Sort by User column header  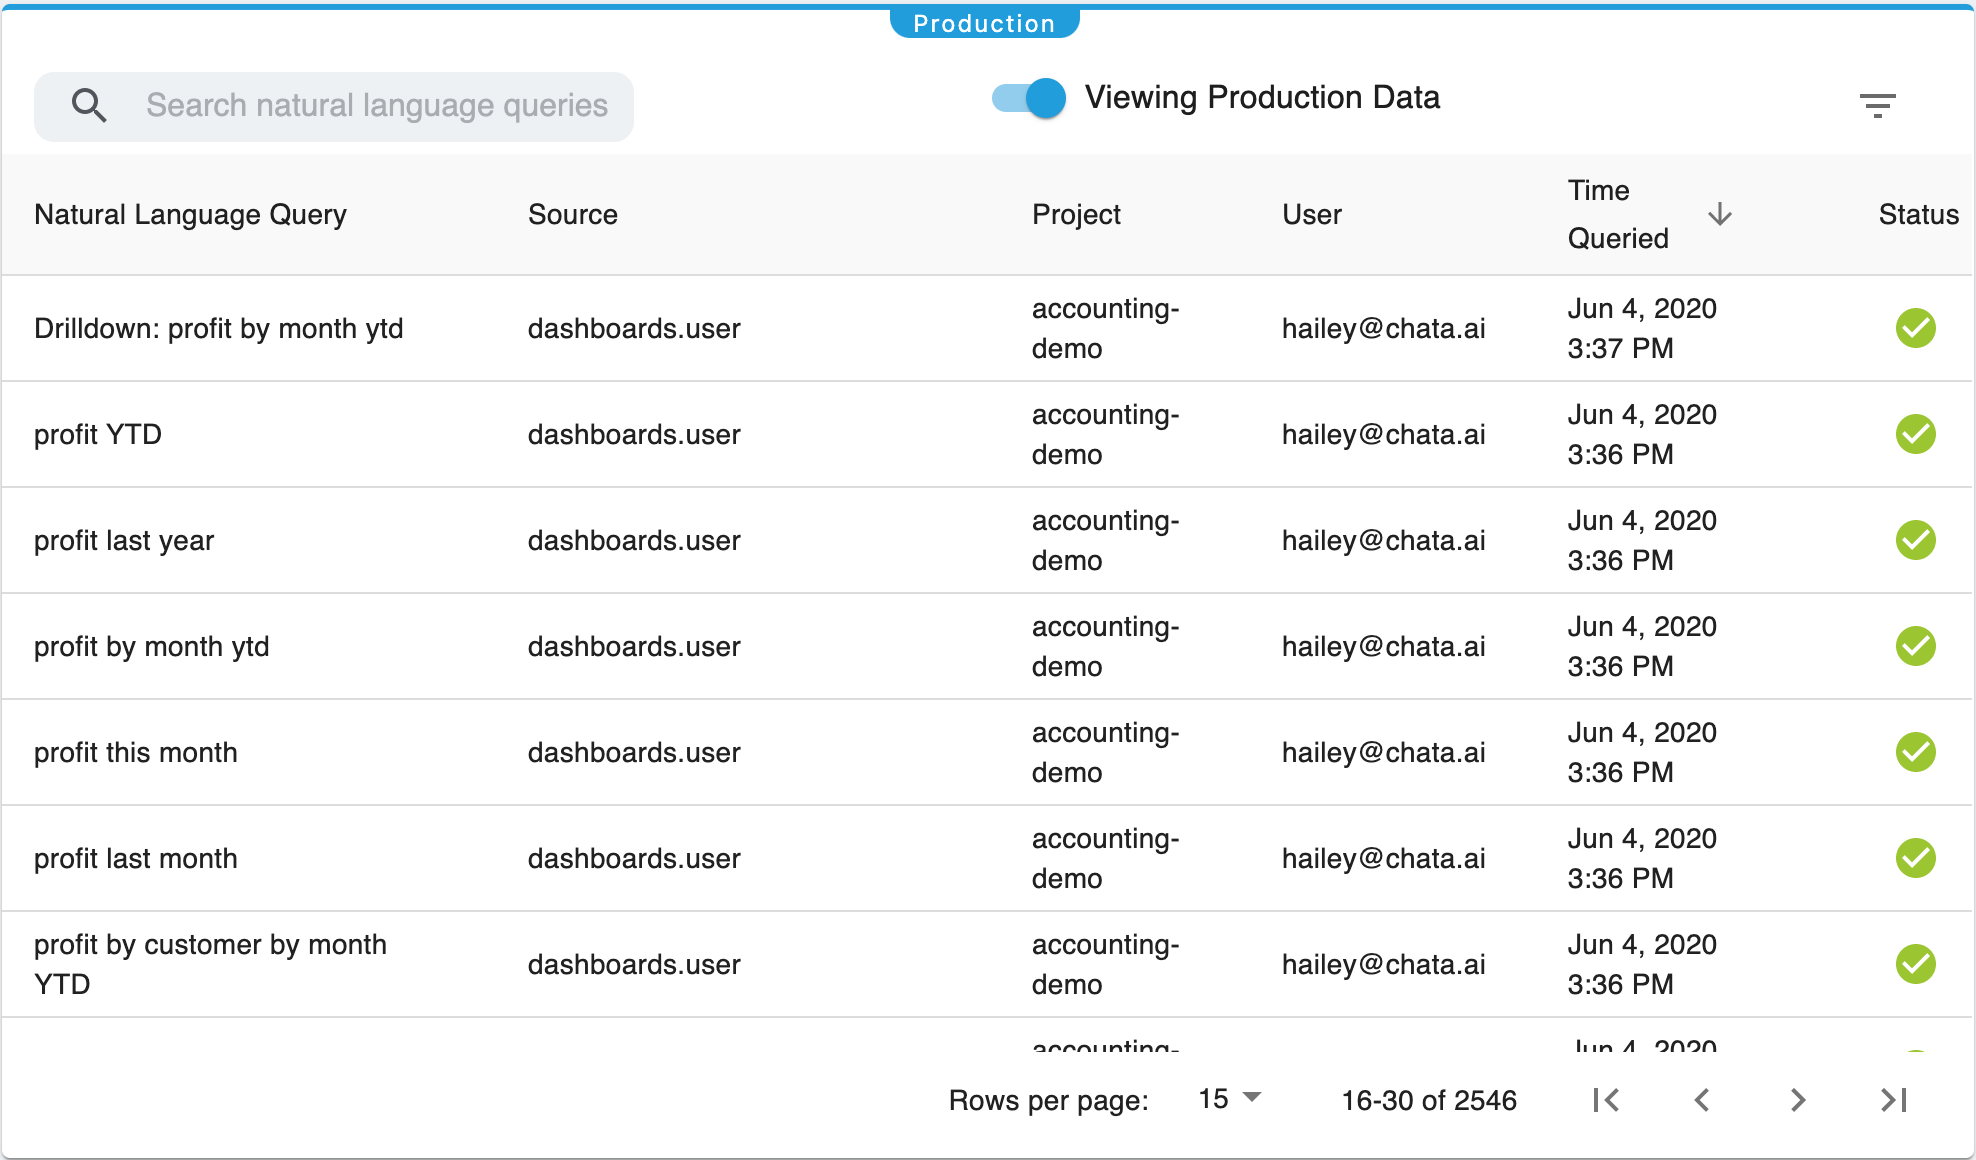[x=1312, y=214]
